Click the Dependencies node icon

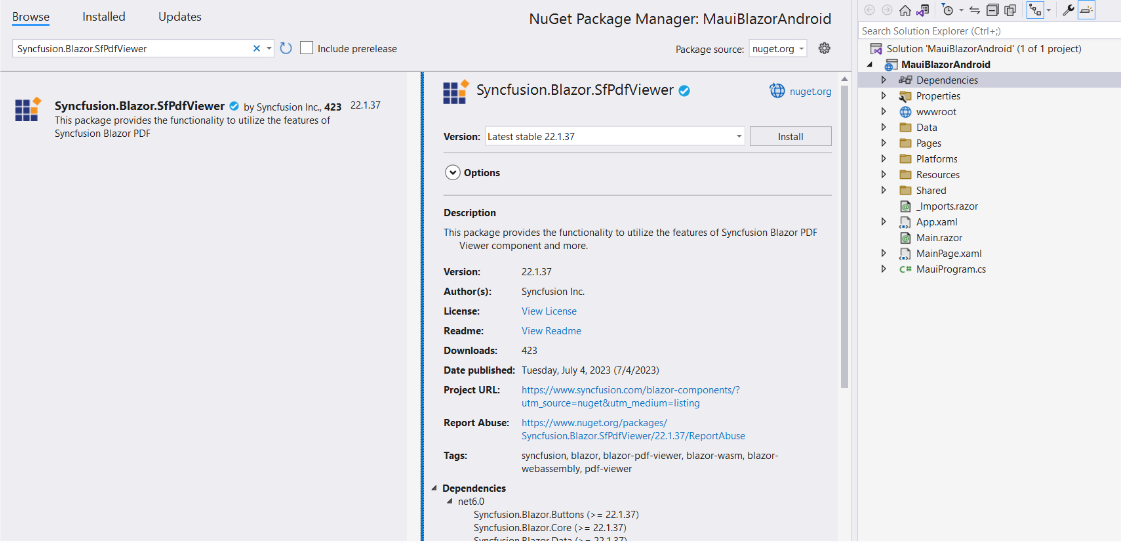[x=905, y=80]
